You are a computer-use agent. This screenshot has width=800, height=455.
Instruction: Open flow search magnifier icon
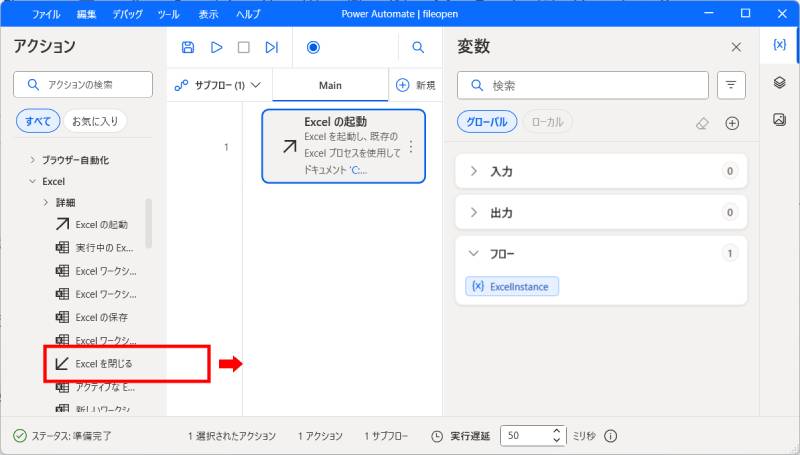coord(418,47)
